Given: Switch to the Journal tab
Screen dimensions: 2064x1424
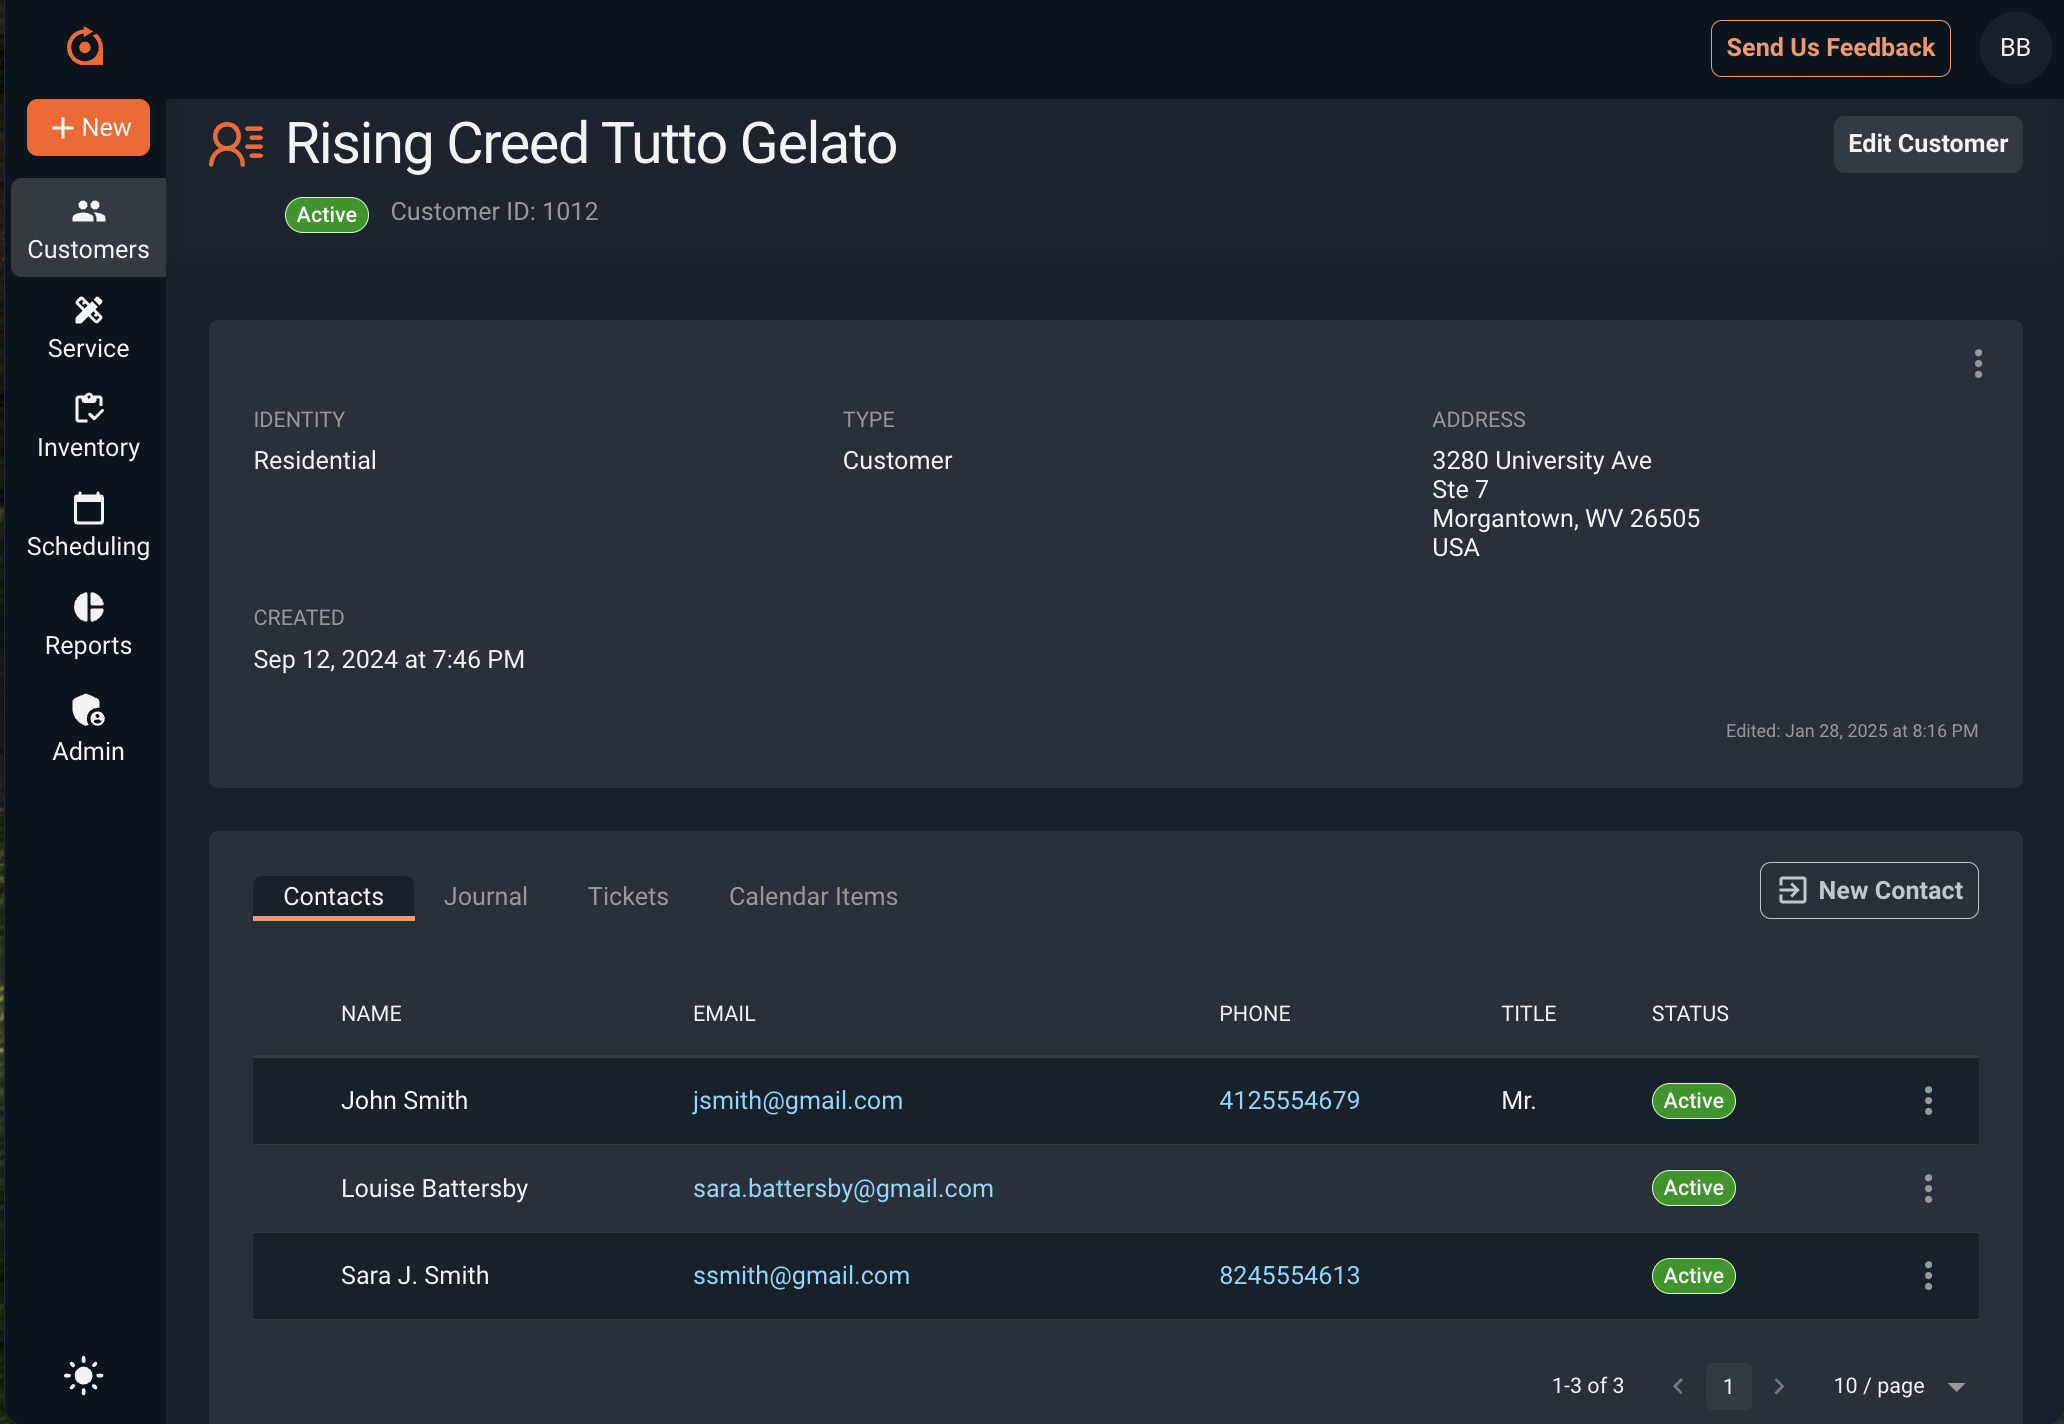Looking at the screenshot, I should [485, 896].
